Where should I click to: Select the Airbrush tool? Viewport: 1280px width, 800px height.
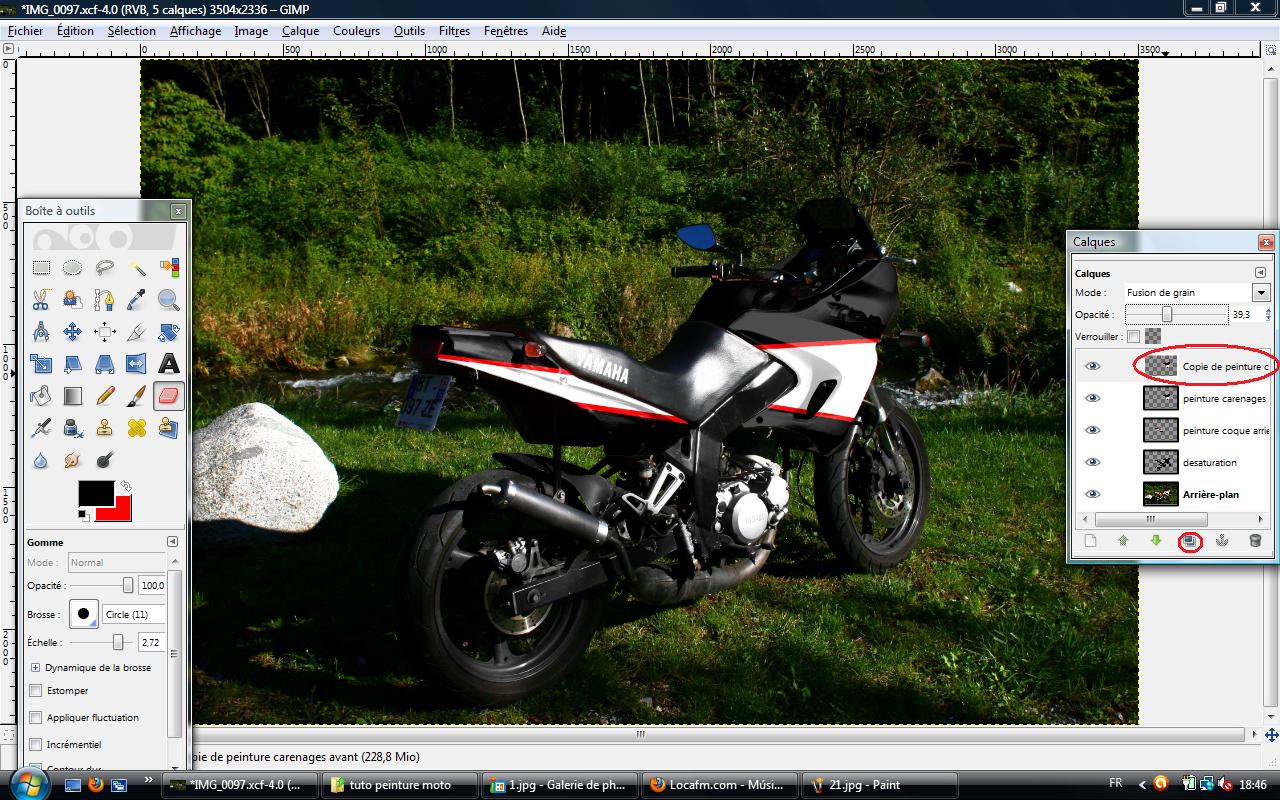tap(41, 428)
